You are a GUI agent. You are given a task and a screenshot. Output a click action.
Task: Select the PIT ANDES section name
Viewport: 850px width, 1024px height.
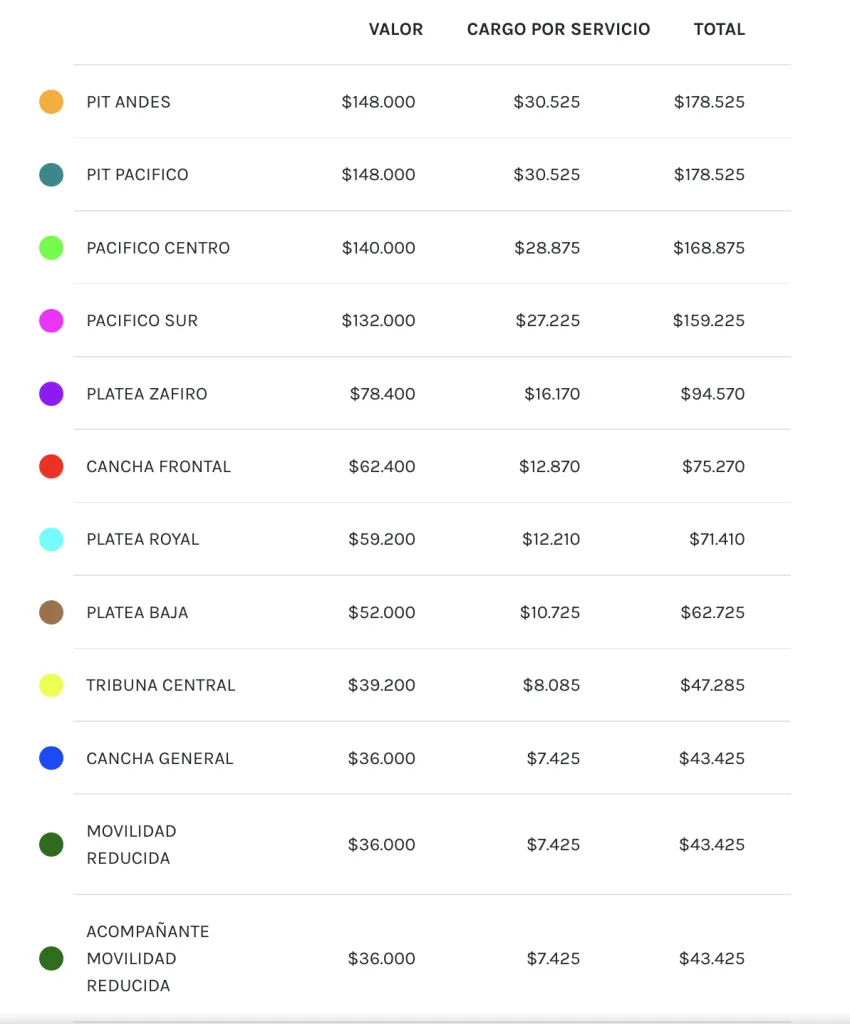[128, 102]
